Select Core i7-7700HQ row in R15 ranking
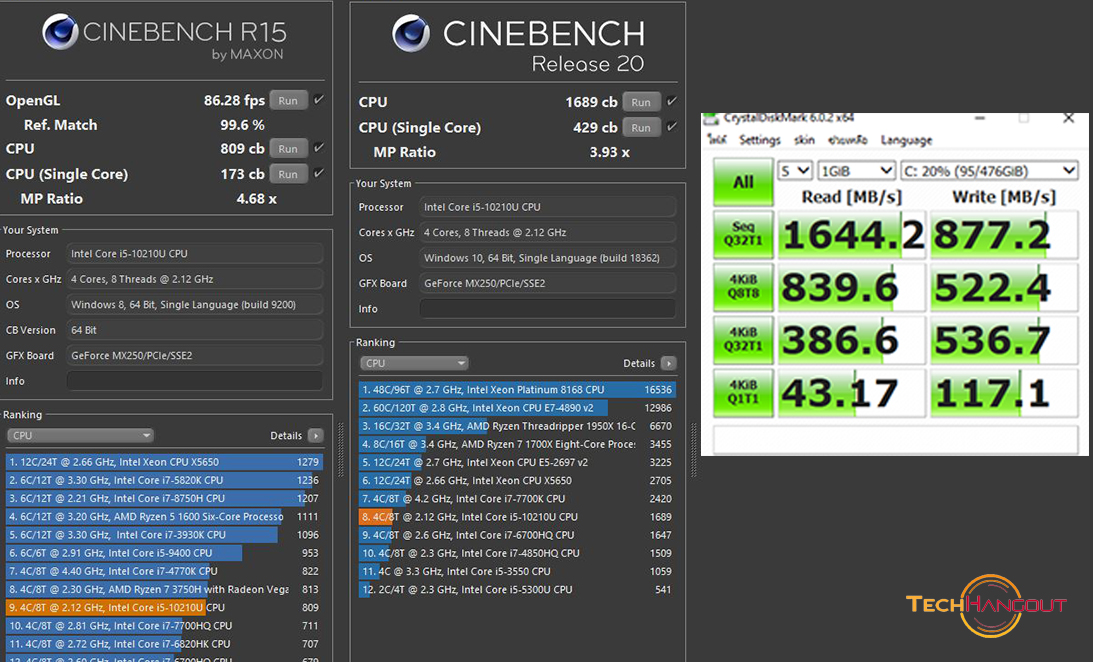The image size is (1093, 662). click(x=163, y=626)
